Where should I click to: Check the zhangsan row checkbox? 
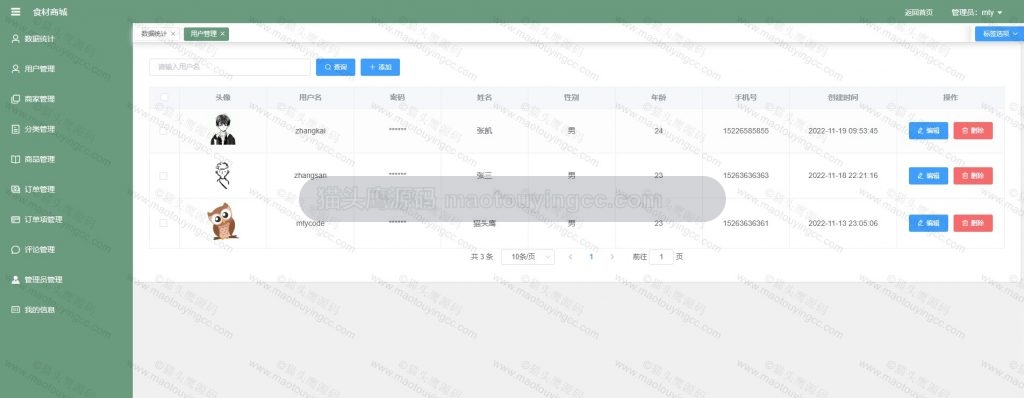point(163,176)
